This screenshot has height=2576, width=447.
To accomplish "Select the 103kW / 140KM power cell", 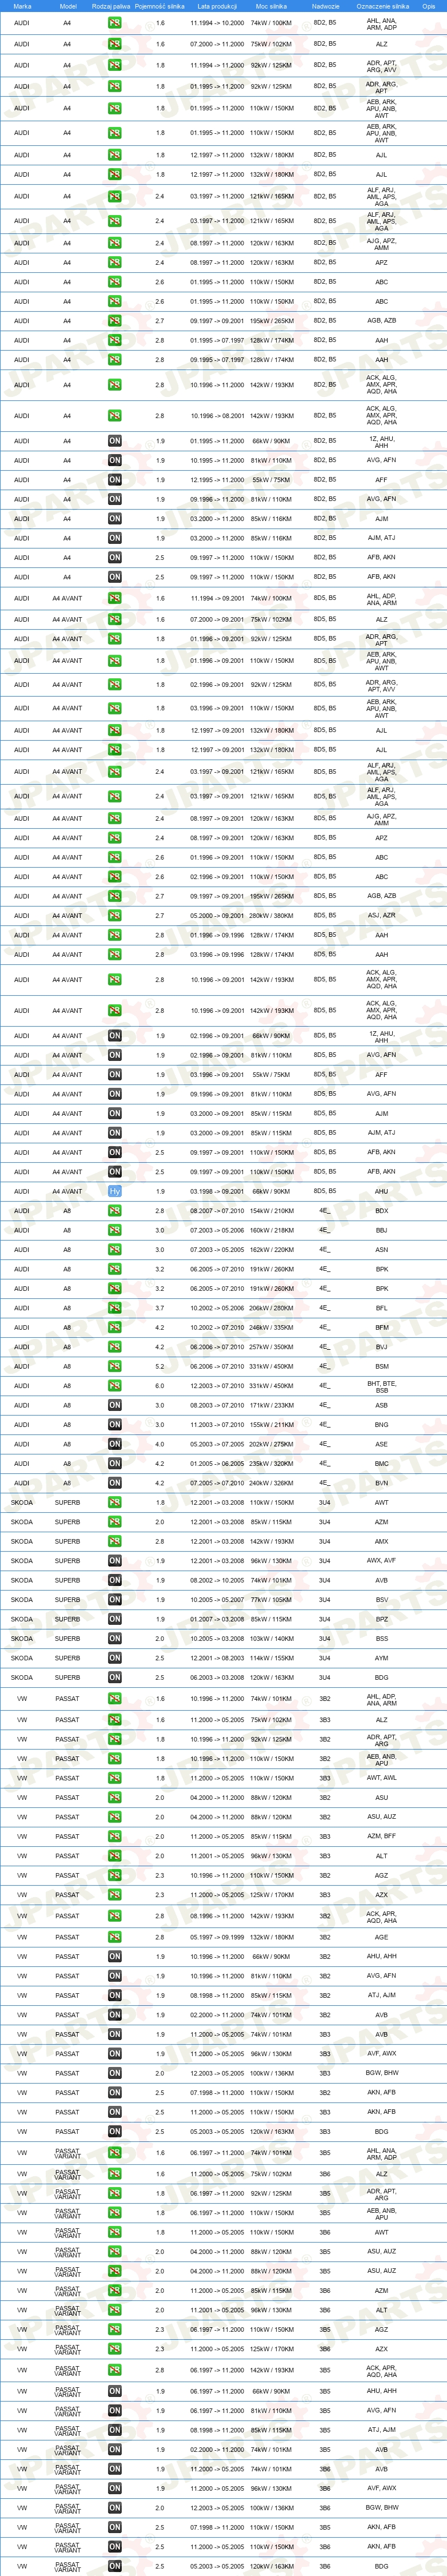I will click(x=272, y=1640).
